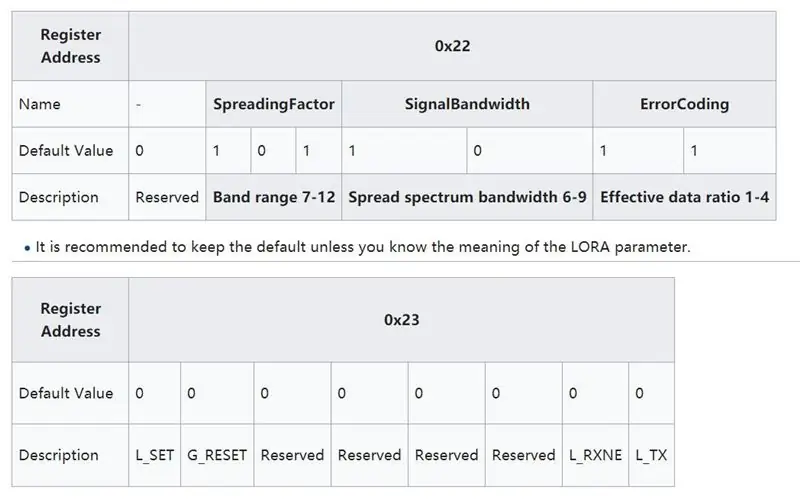
Task: Select the G_RESET description cell
Action: 217,455
